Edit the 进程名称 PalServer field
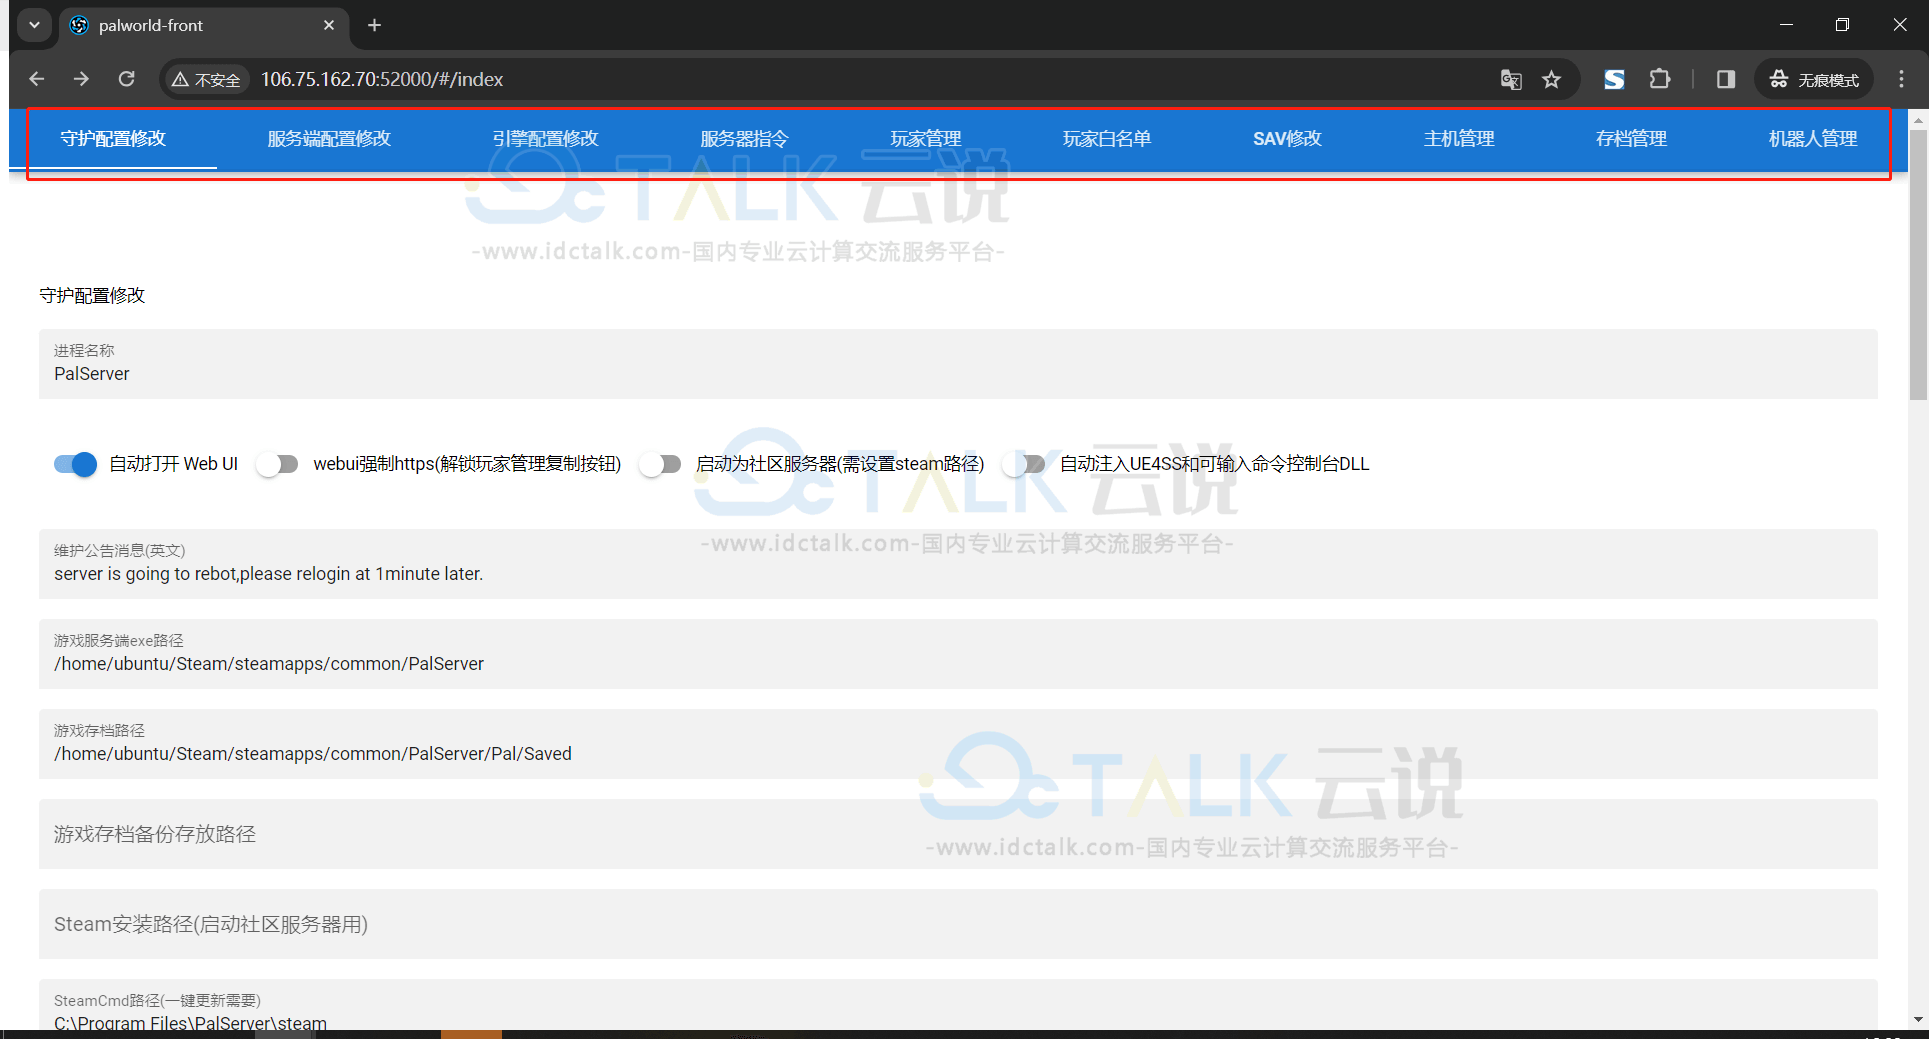This screenshot has height=1039, width=1929. (x=958, y=364)
